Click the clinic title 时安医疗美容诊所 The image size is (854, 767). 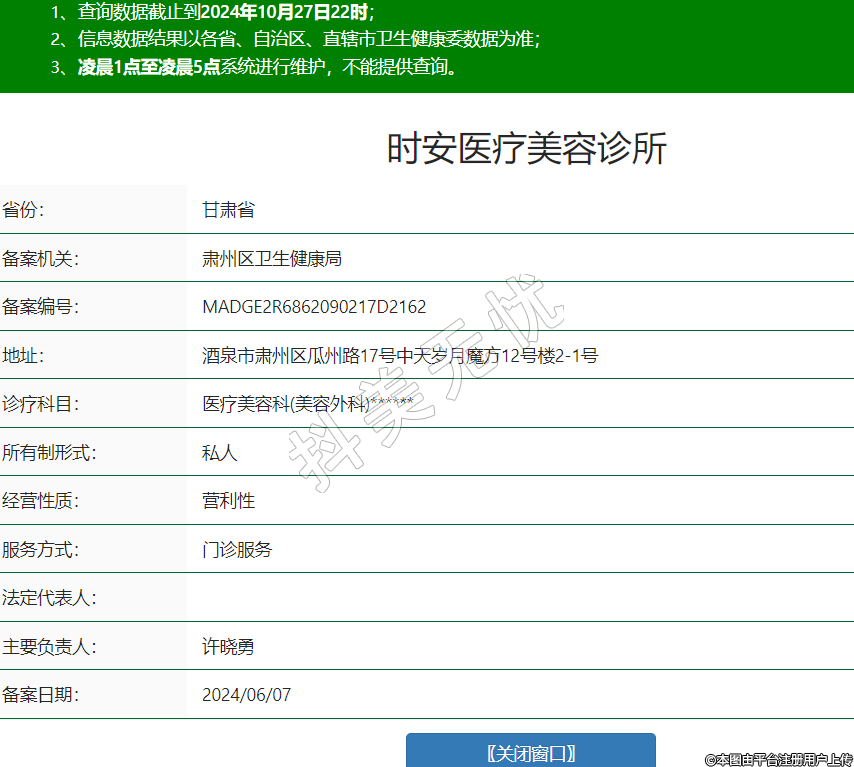tap(526, 149)
